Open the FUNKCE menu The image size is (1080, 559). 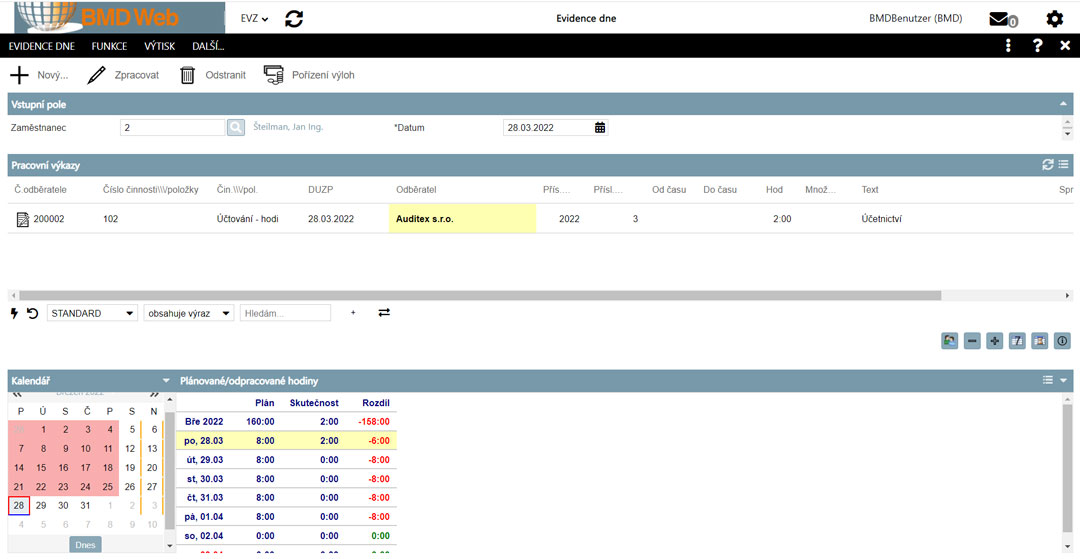tap(108, 46)
